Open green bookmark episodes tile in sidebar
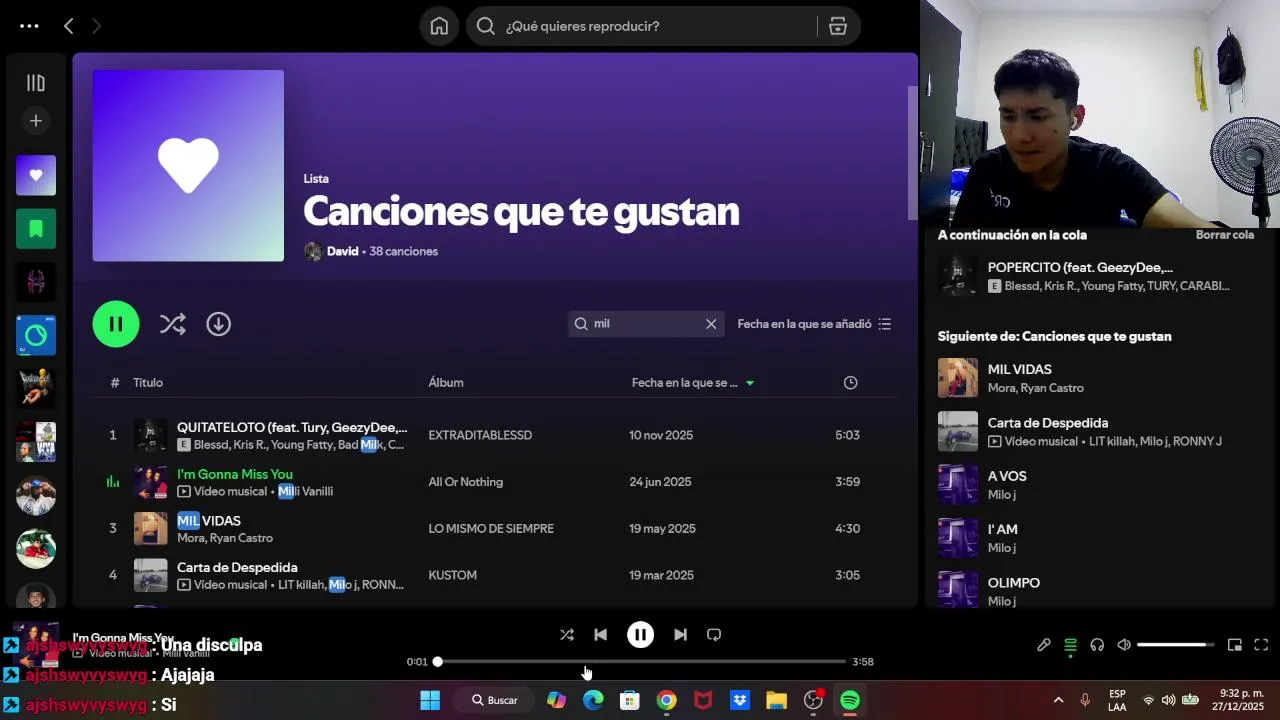Image resolution: width=1280 pixels, height=720 pixels. coord(36,229)
